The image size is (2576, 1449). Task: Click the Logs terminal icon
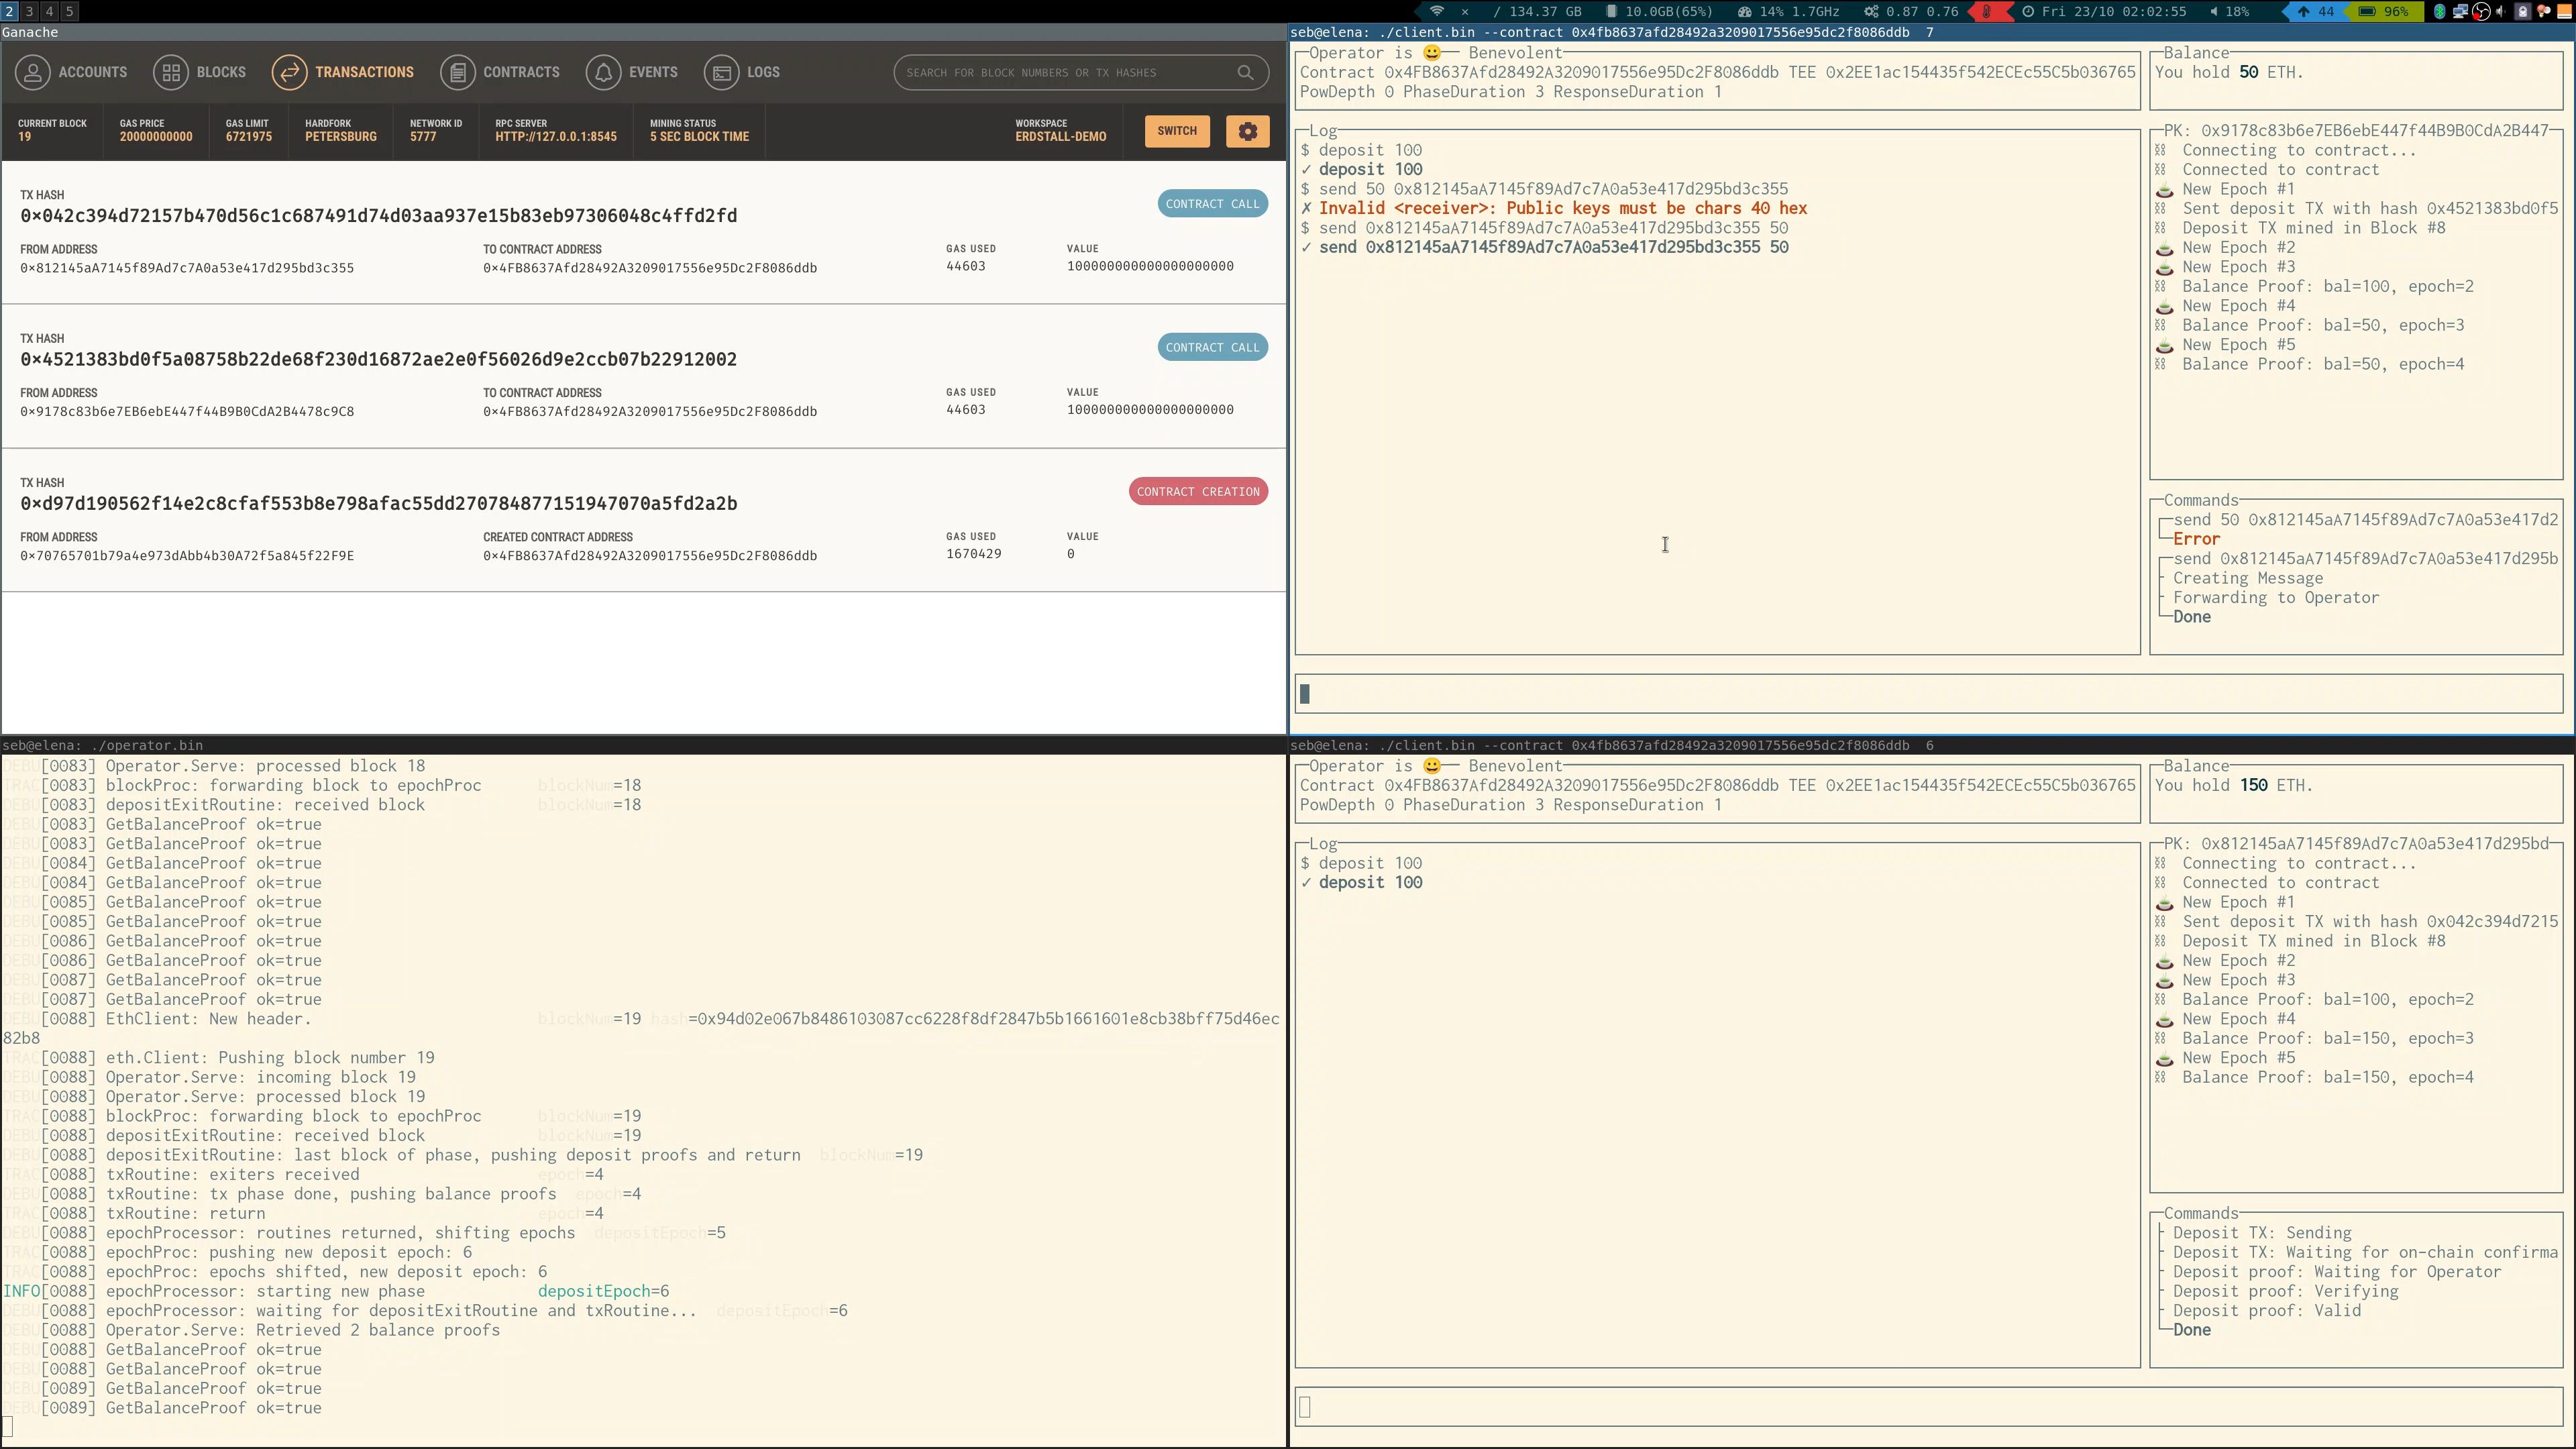[x=722, y=72]
